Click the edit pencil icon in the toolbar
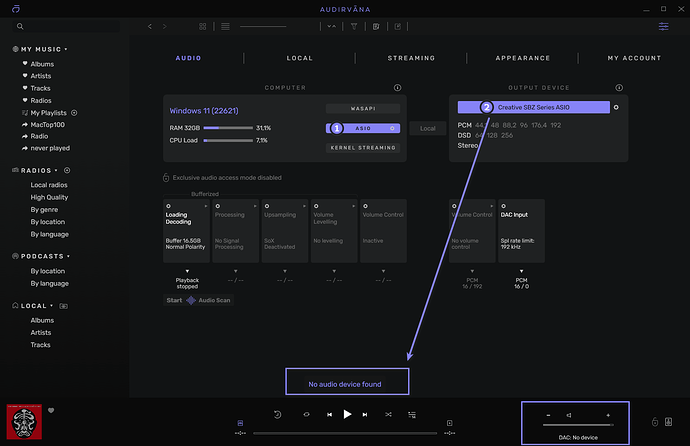The image size is (690, 446). (x=398, y=26)
